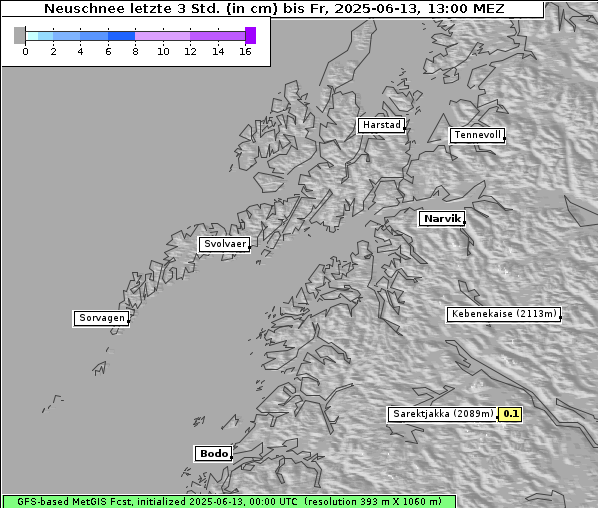Click the Sarektjakka (2089m) mountain label
Screen dimensions: 598x508
click(x=443, y=414)
